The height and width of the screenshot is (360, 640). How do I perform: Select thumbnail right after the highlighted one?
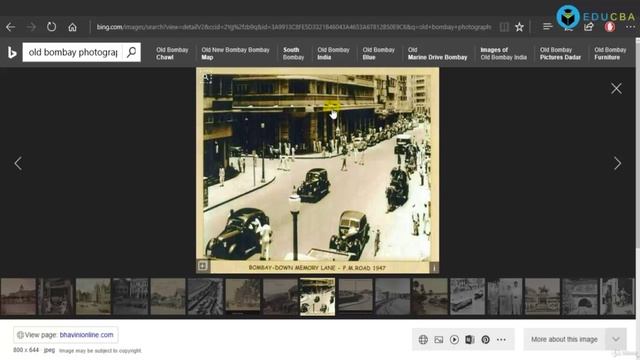click(x=355, y=297)
